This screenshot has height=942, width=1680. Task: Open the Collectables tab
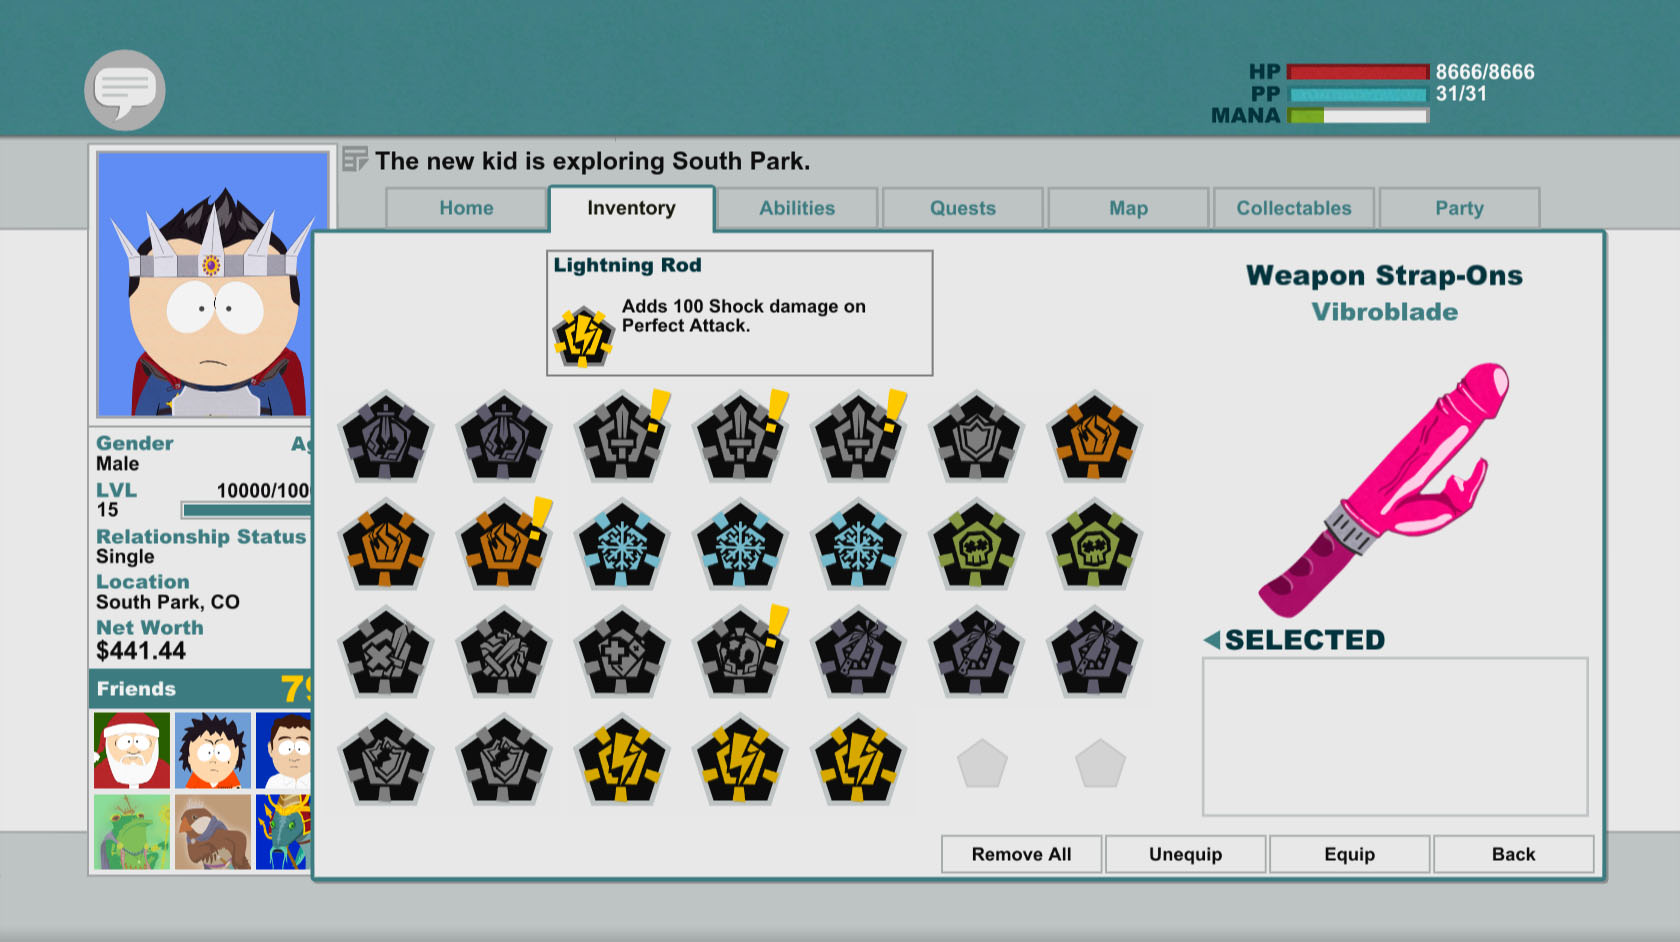click(x=1294, y=208)
